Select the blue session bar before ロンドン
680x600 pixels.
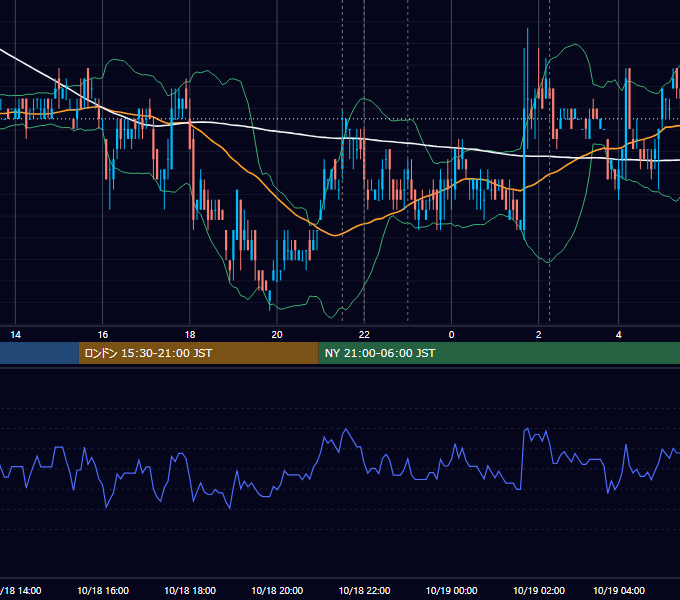39,353
